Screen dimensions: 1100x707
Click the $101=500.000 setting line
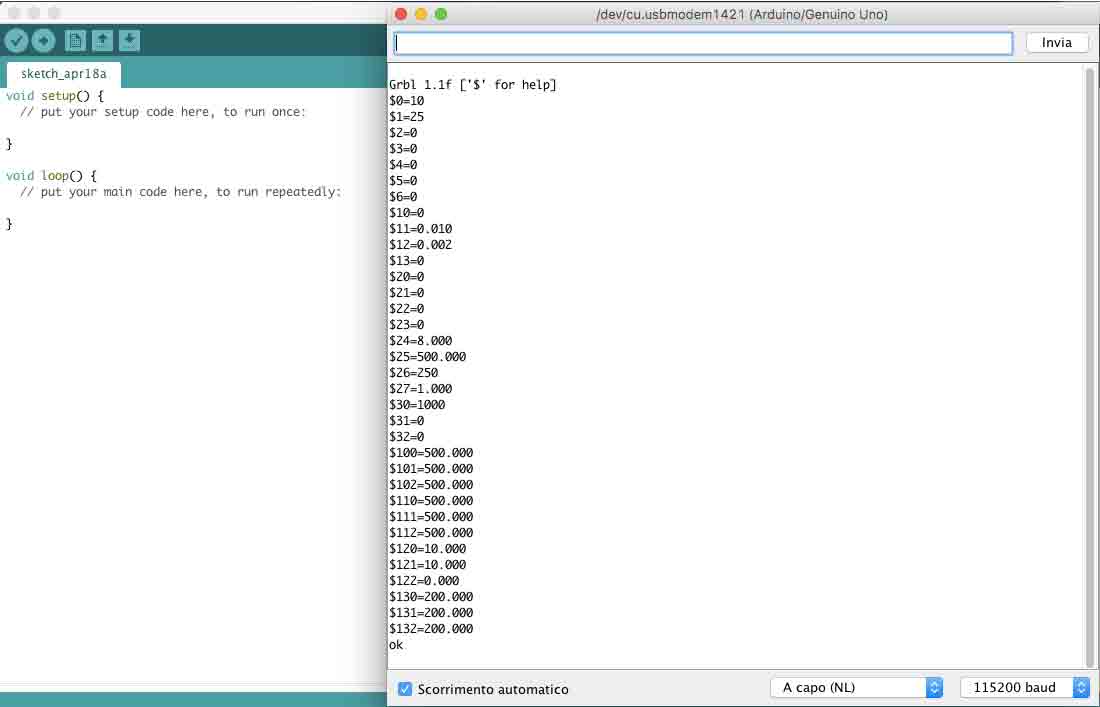click(x=431, y=469)
